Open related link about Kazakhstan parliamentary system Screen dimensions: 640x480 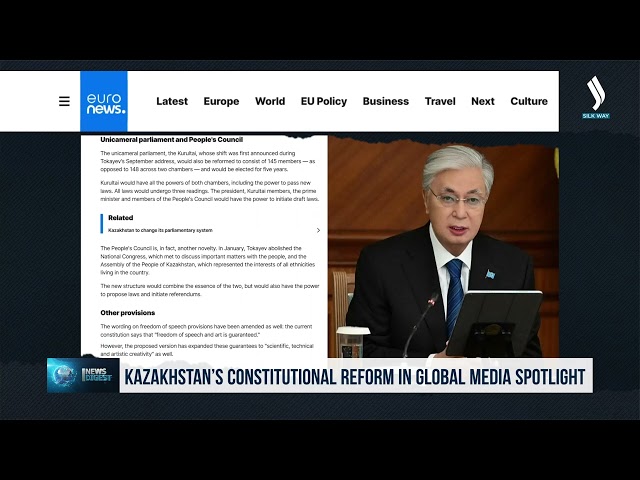click(160, 230)
